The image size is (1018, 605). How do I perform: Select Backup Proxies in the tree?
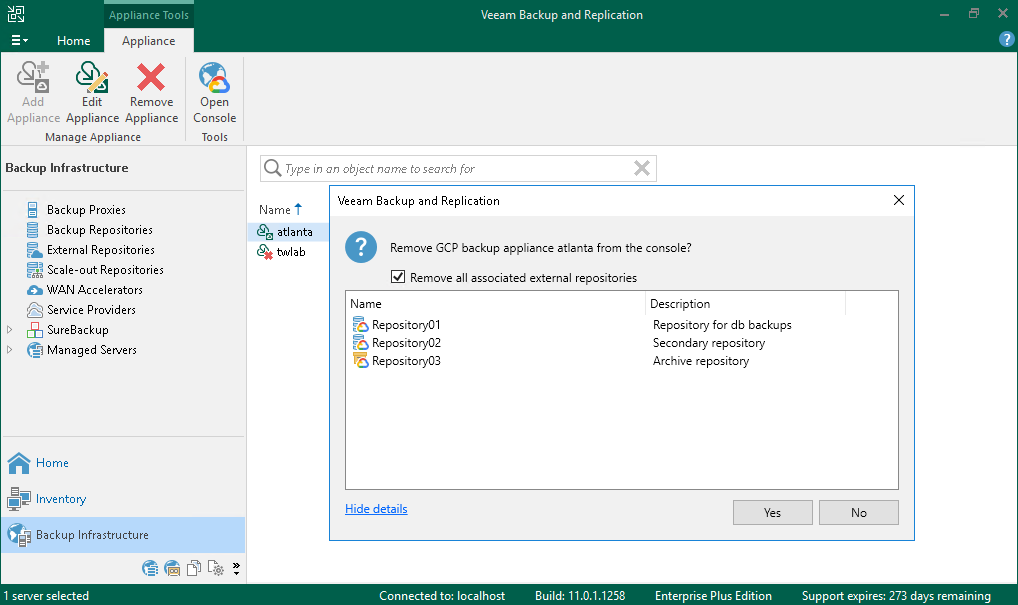86,210
